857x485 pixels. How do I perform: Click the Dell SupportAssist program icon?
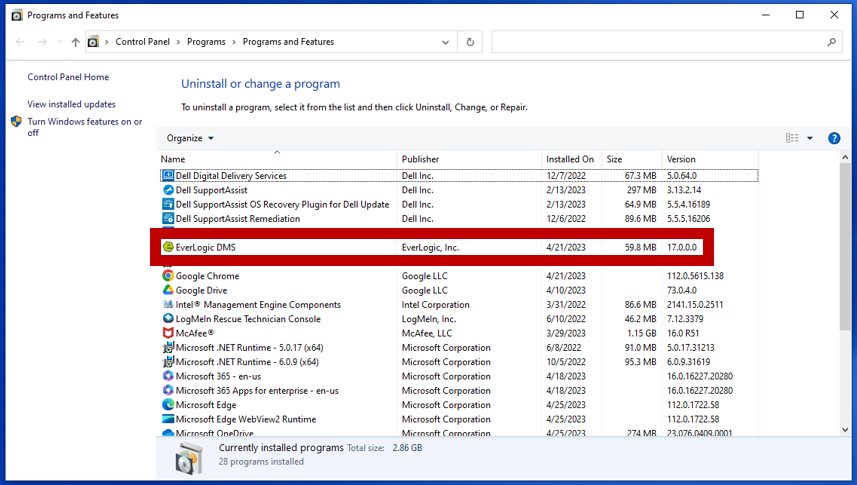point(168,190)
